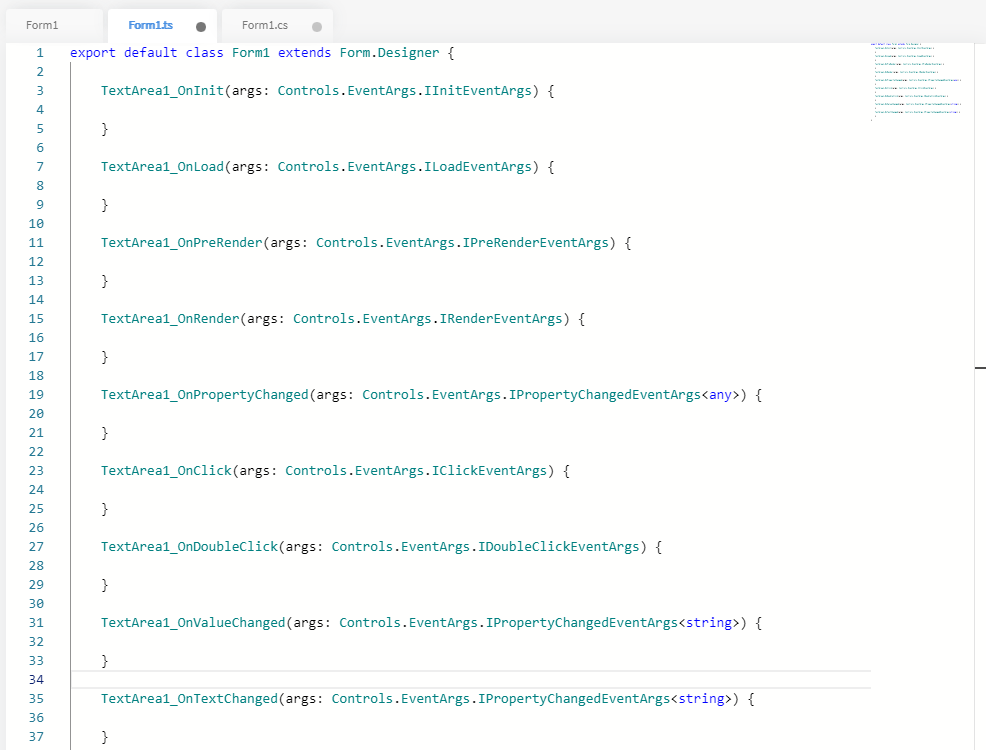Click IRenderEventArgs type on line 15
The image size is (986, 750).
[x=508, y=318]
